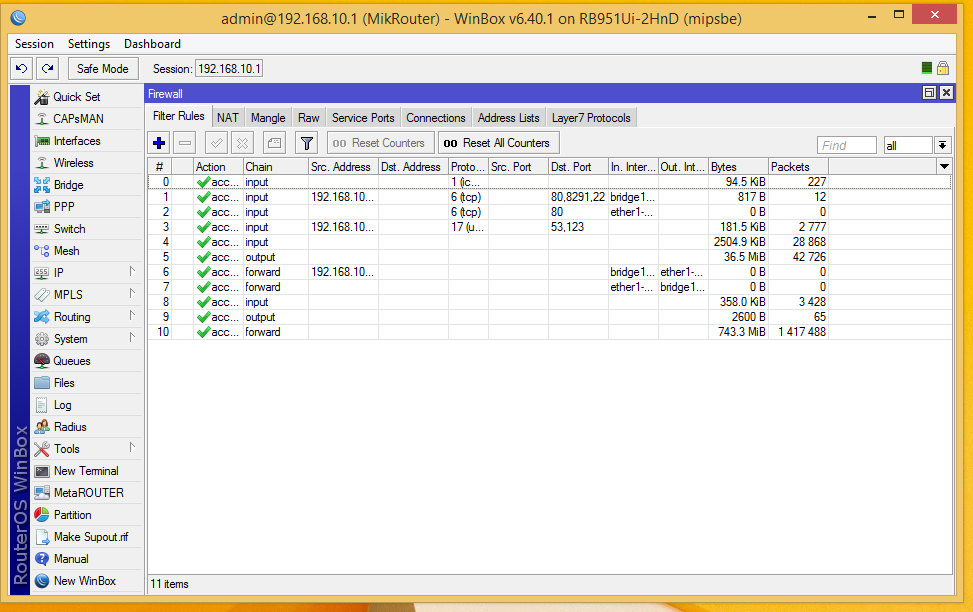Image resolution: width=973 pixels, height=612 pixels.
Task: Open the Dashboard menu
Action: point(152,44)
